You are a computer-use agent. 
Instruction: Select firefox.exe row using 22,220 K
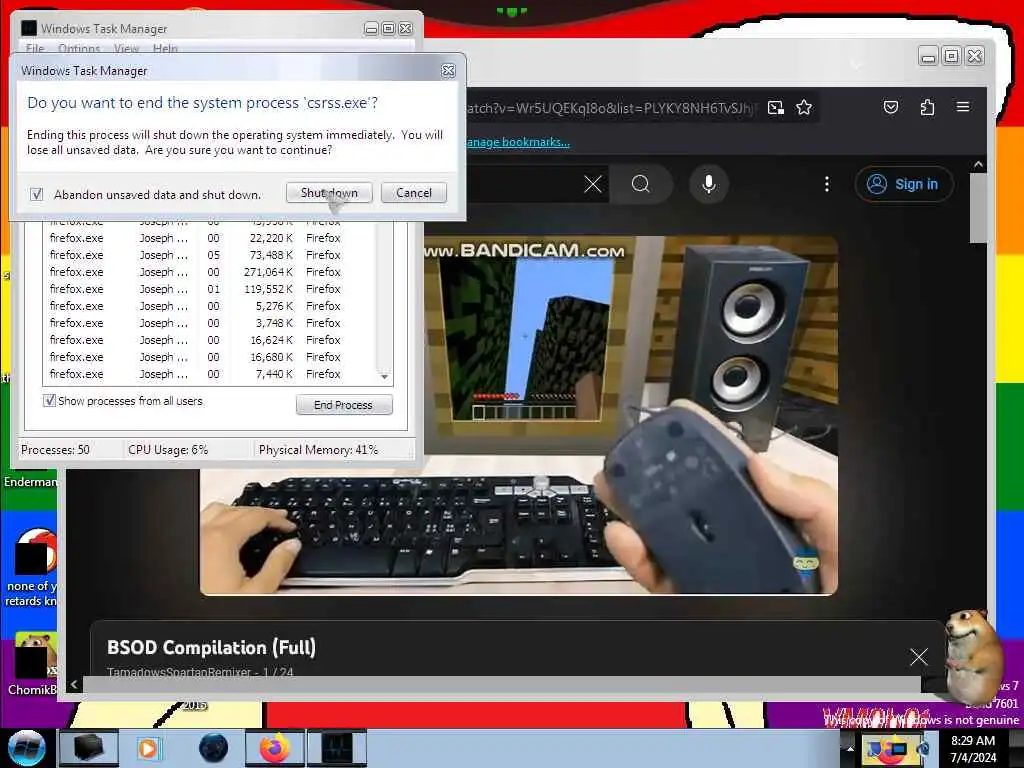(x=209, y=238)
